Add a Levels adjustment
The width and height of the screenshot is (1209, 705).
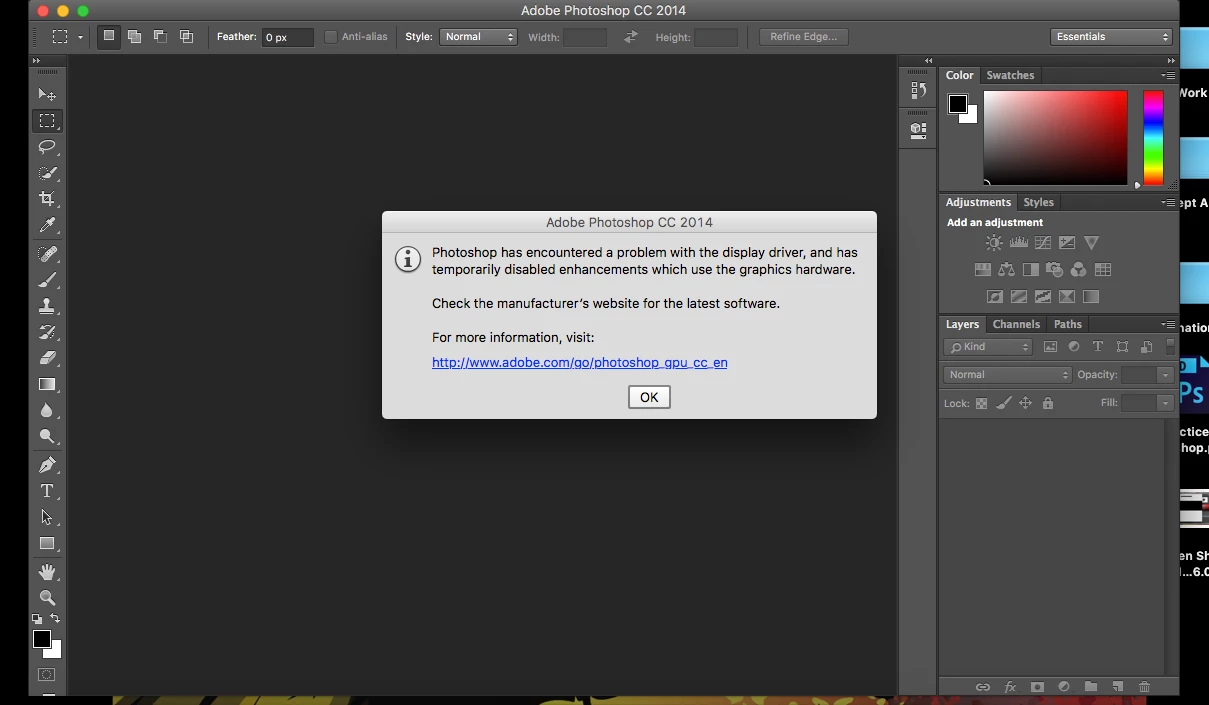[1019, 243]
